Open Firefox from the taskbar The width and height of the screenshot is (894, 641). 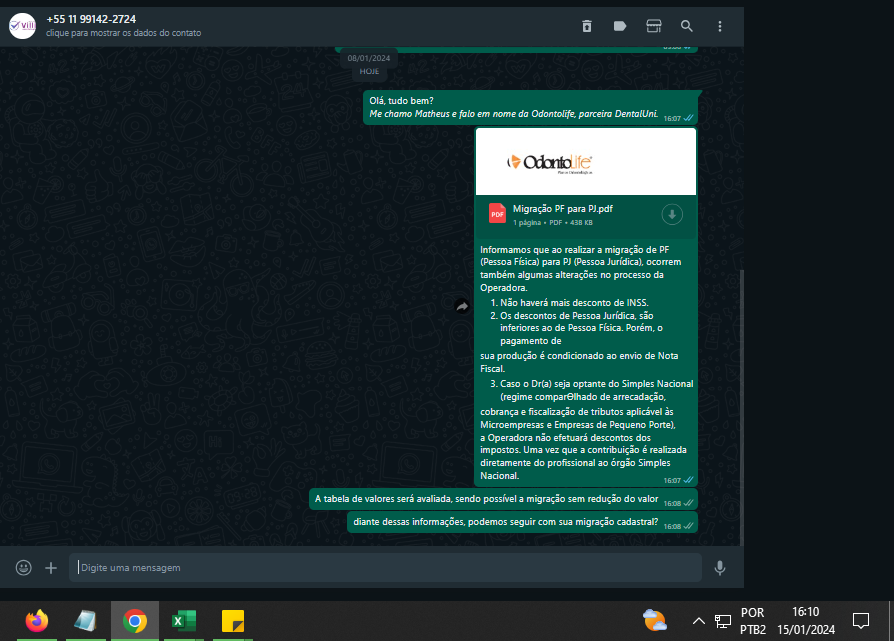click(x=37, y=620)
